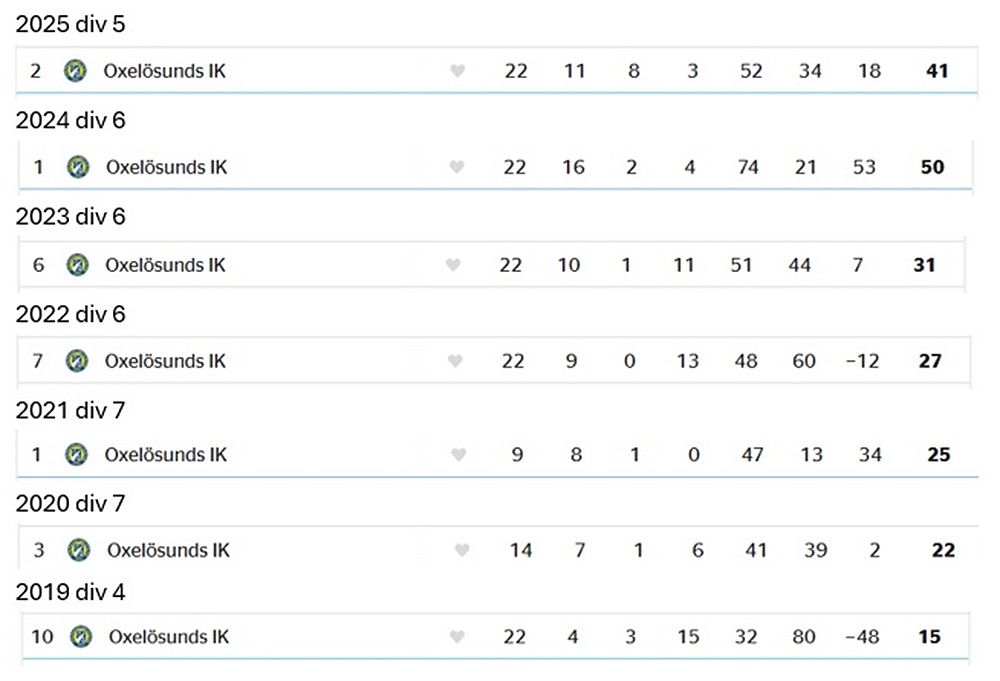The height and width of the screenshot is (681, 1000).
Task: Toggle favorite heart in 2025 div 5 row
Action: [458, 71]
